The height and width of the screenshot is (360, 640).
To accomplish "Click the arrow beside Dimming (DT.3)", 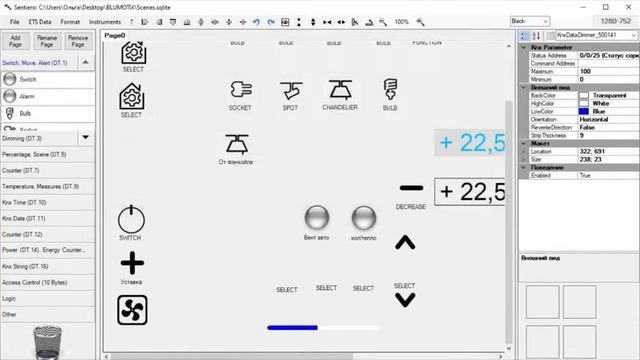I will coord(85,138).
